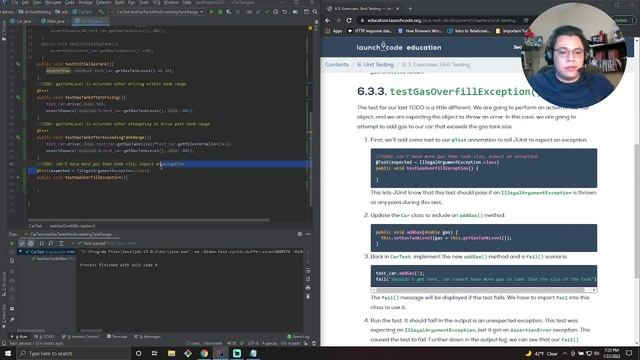Show Git history clock icon
640x360 pixels.
276,12
